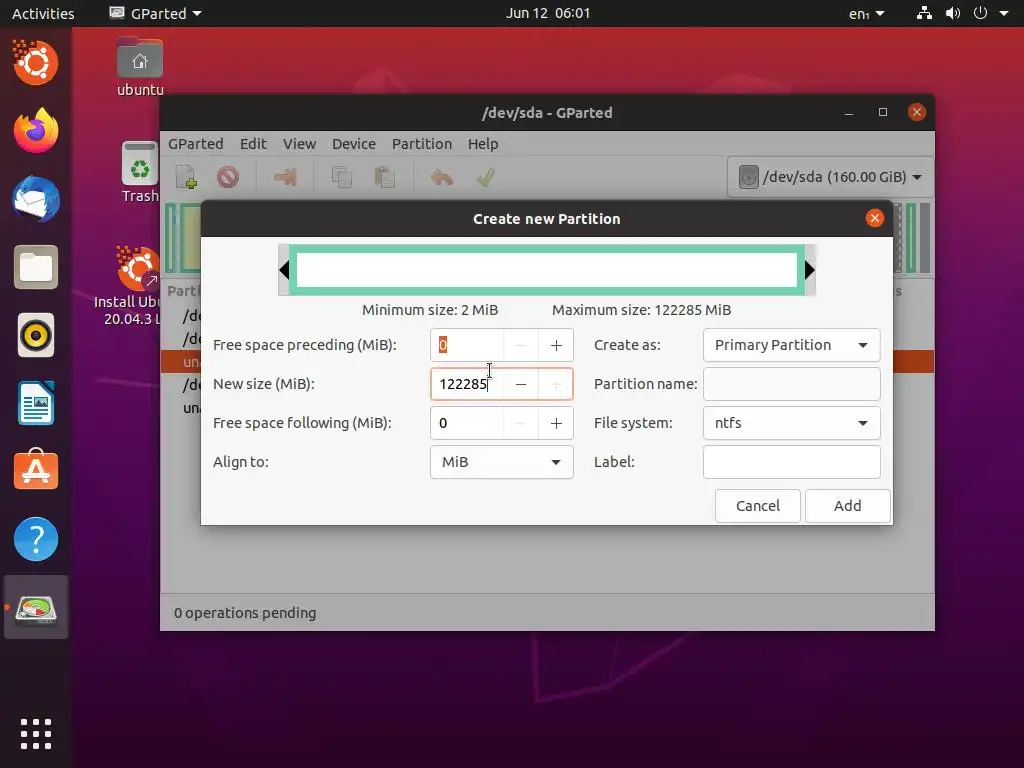Open the Create as Primary Partition dropdown

coord(792,345)
